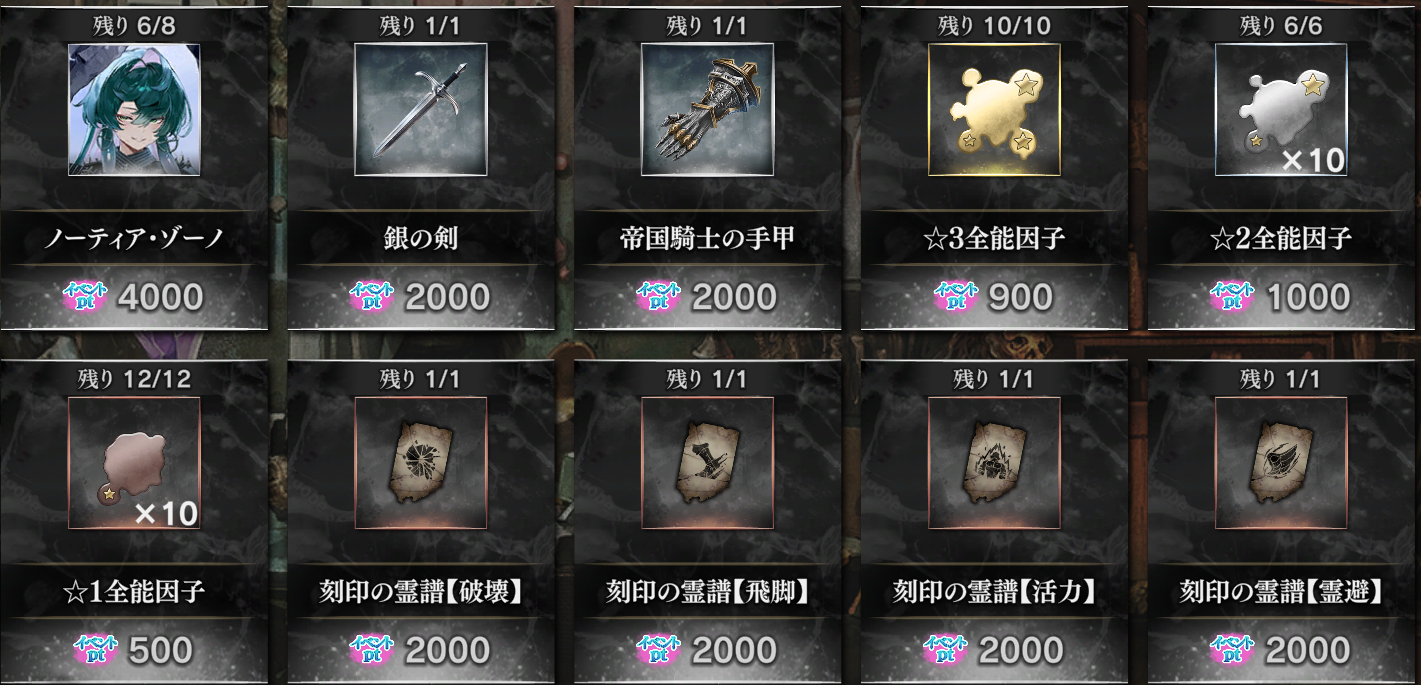Click the 帝国騎士の手甲 item name label
The width and height of the screenshot is (1421, 685).
707,239
